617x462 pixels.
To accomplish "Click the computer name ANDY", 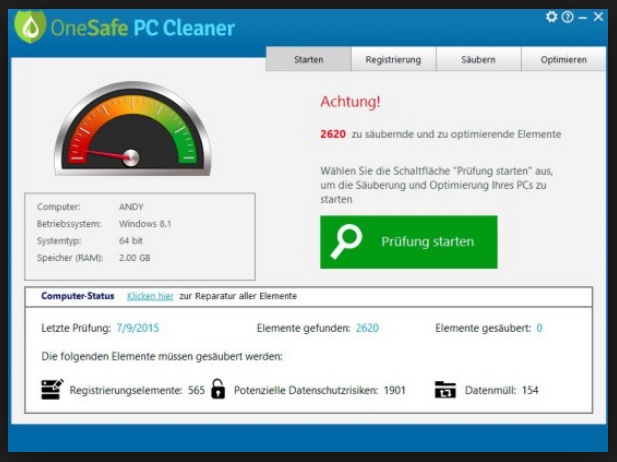I will pos(131,207).
